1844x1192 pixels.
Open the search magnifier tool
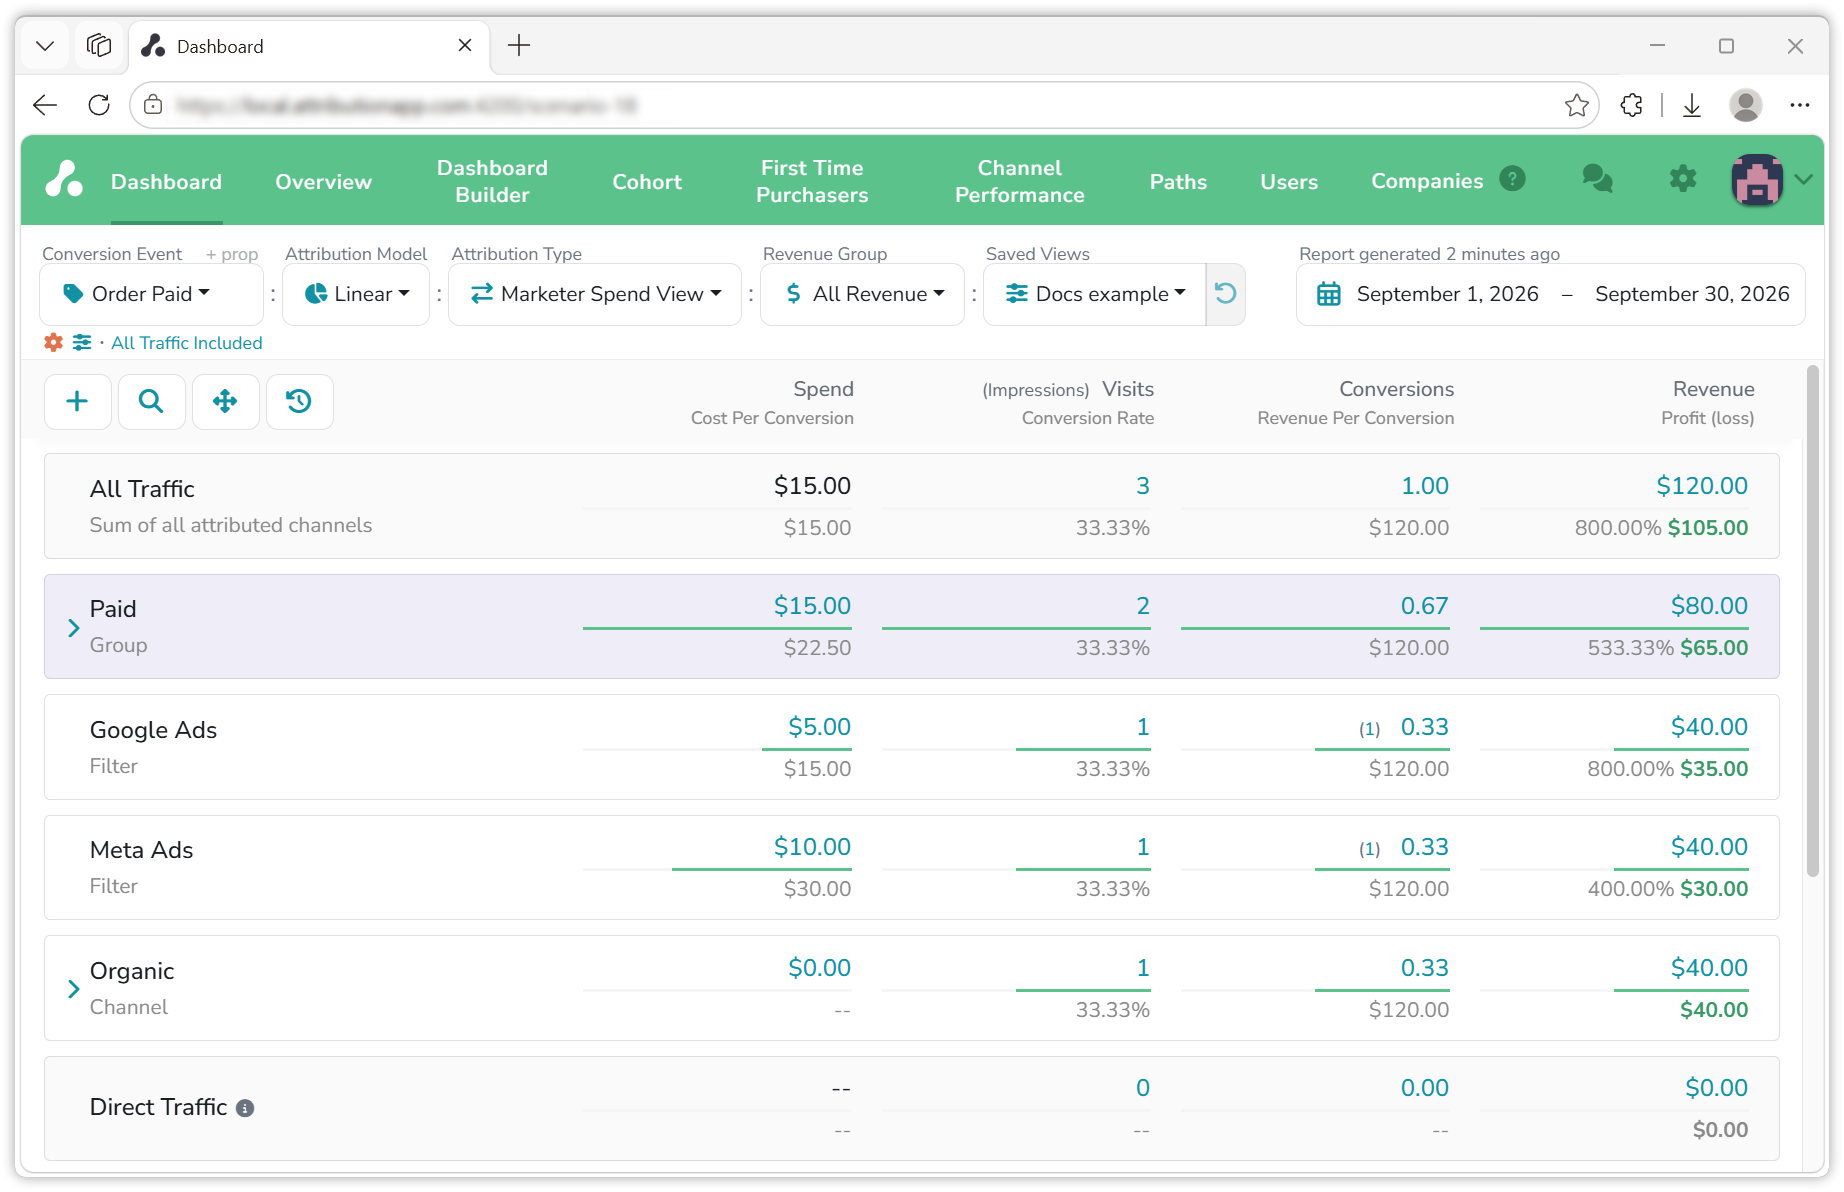151,402
